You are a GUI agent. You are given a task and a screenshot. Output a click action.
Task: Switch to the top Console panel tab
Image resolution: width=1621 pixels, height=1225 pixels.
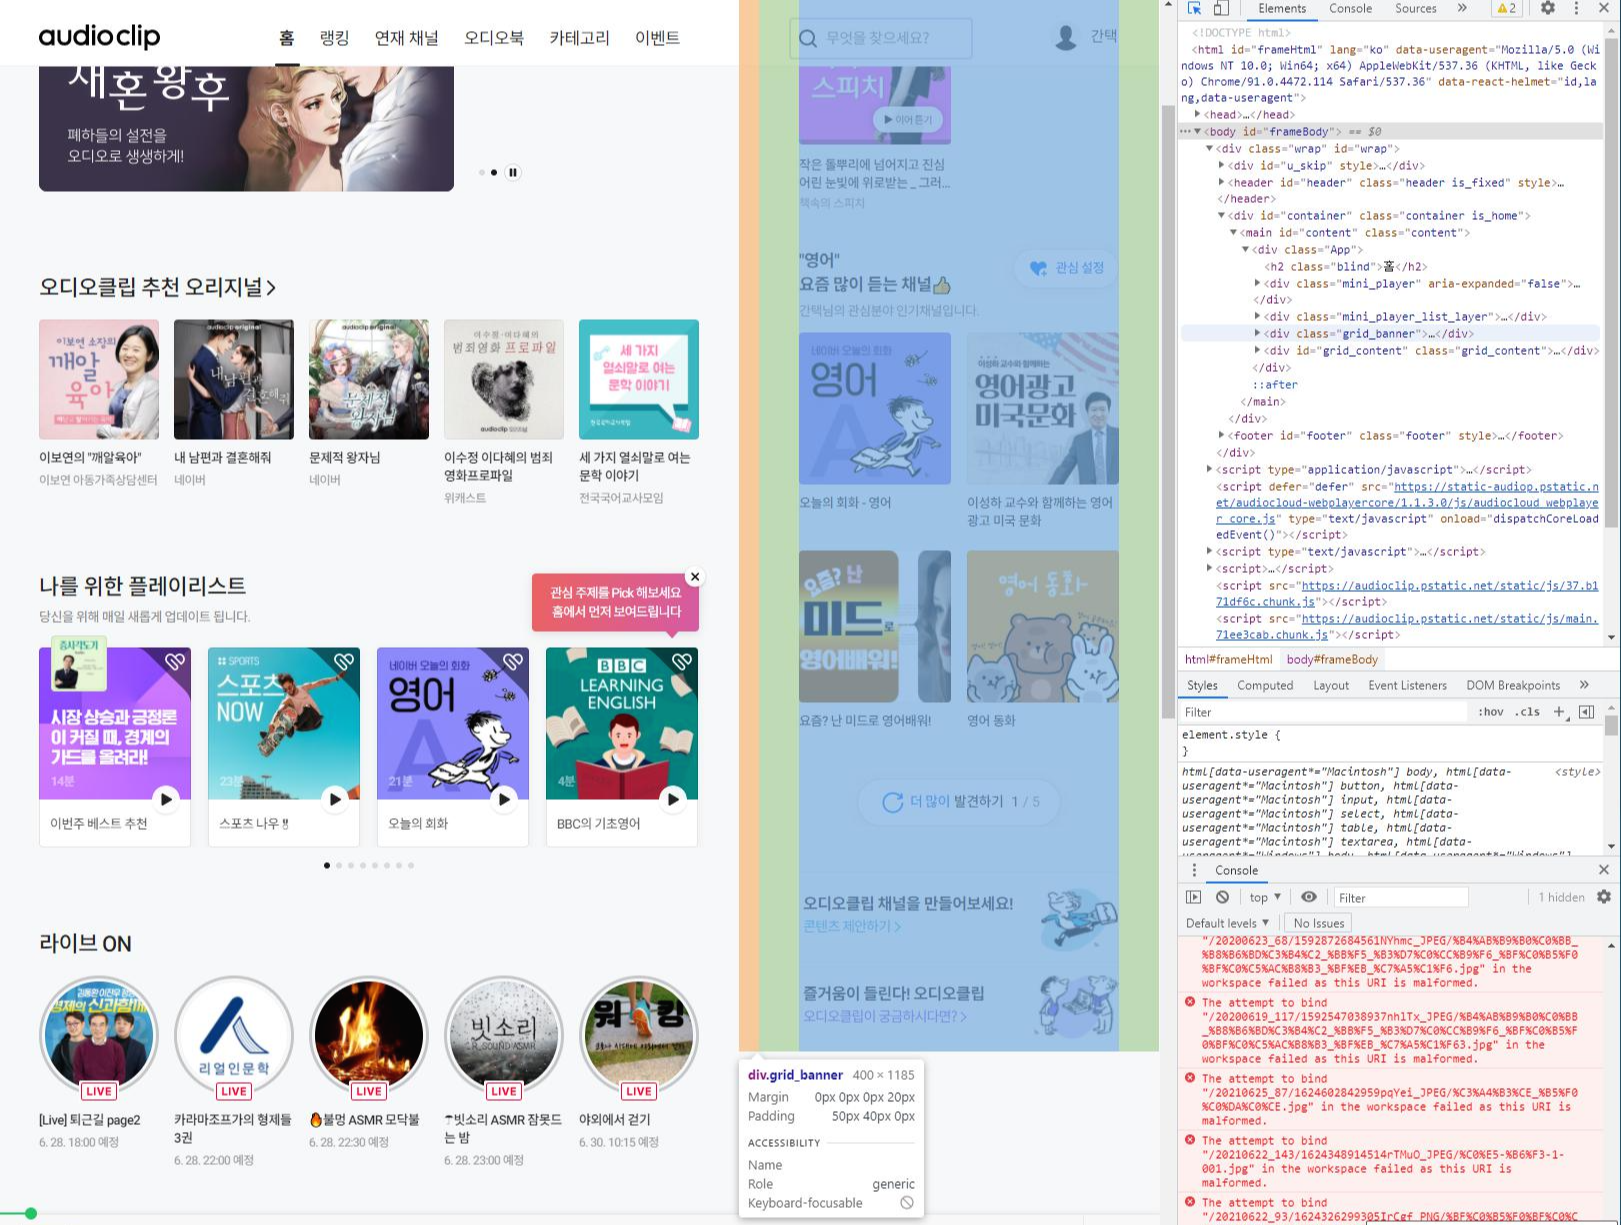(1350, 8)
